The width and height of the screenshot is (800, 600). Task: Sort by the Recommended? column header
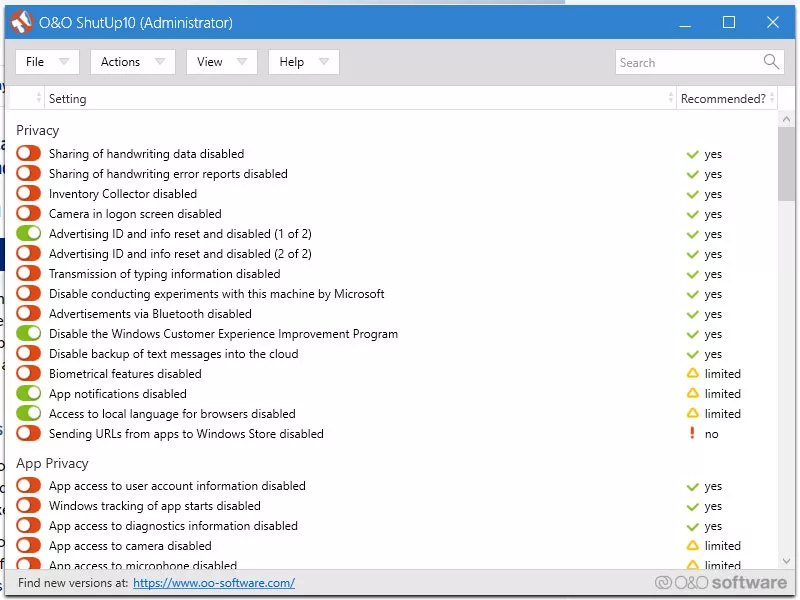pyautogui.click(x=727, y=98)
